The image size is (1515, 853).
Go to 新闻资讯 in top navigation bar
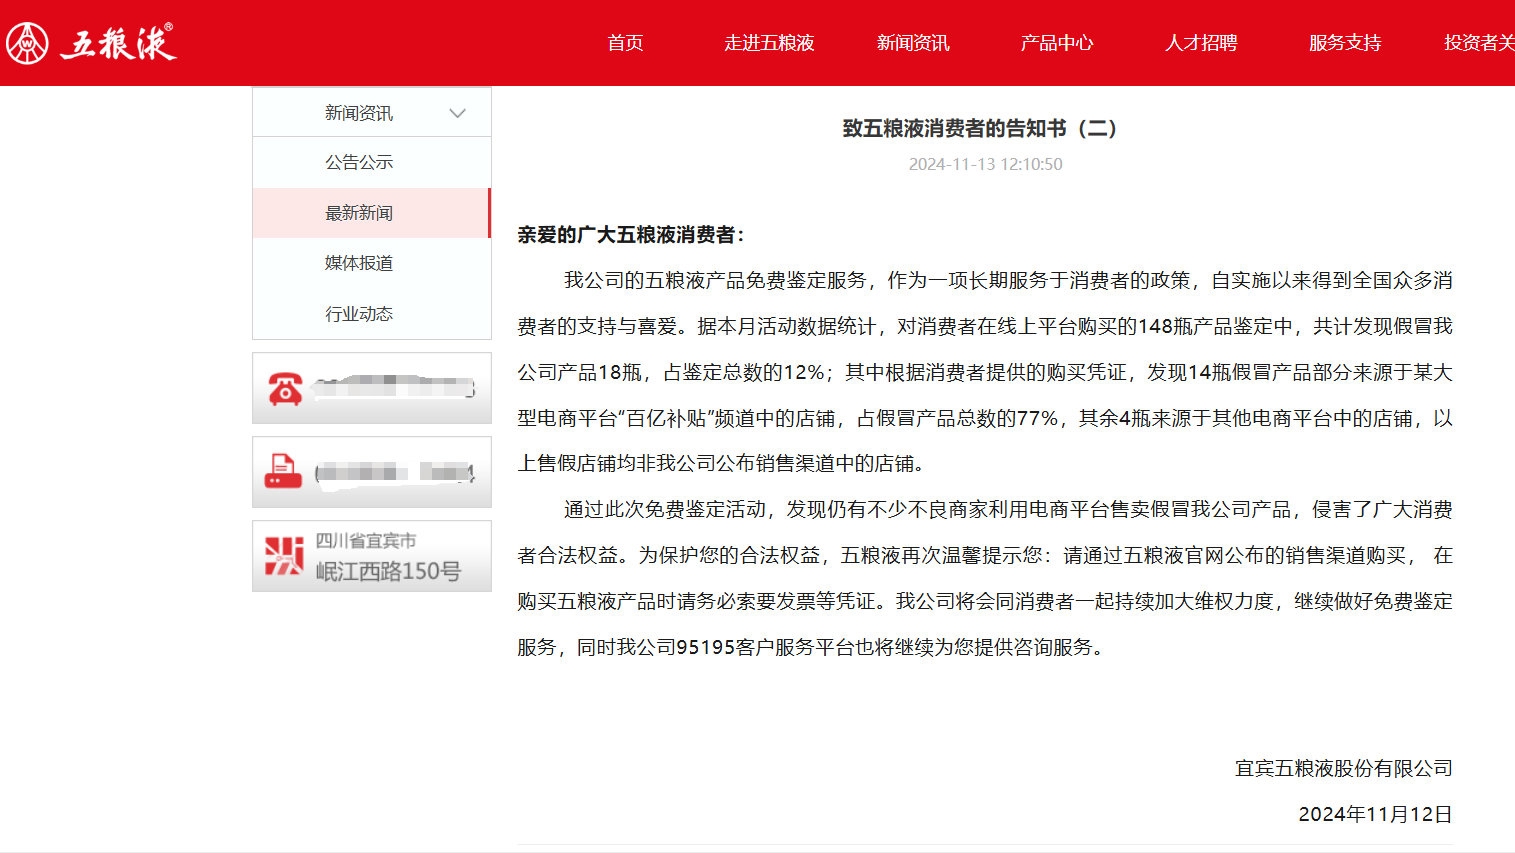913,43
